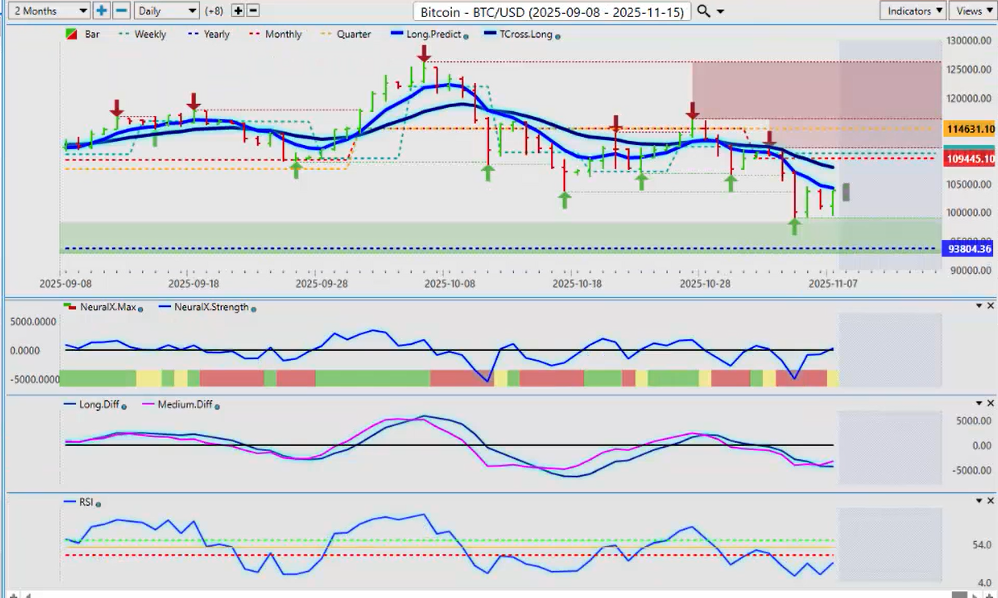Screen dimensions: 998x598
Task: Click the black plus button beside (+8)
Action: coord(237,11)
